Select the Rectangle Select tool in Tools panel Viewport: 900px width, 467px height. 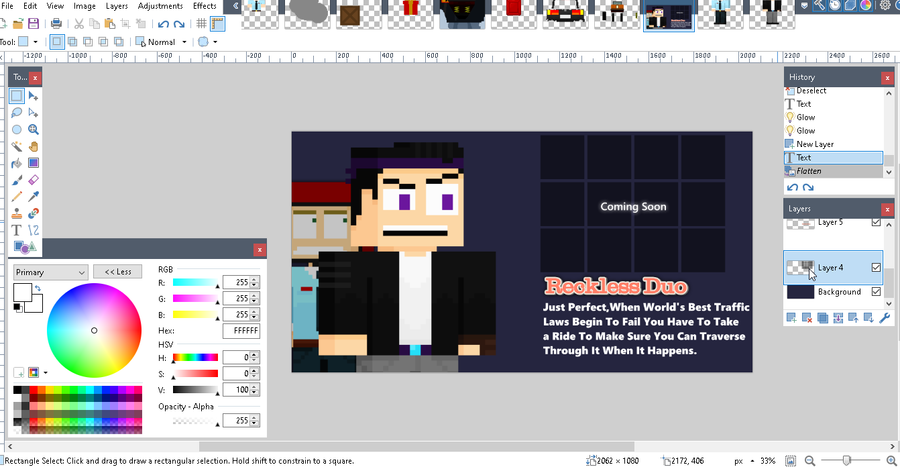[17, 96]
